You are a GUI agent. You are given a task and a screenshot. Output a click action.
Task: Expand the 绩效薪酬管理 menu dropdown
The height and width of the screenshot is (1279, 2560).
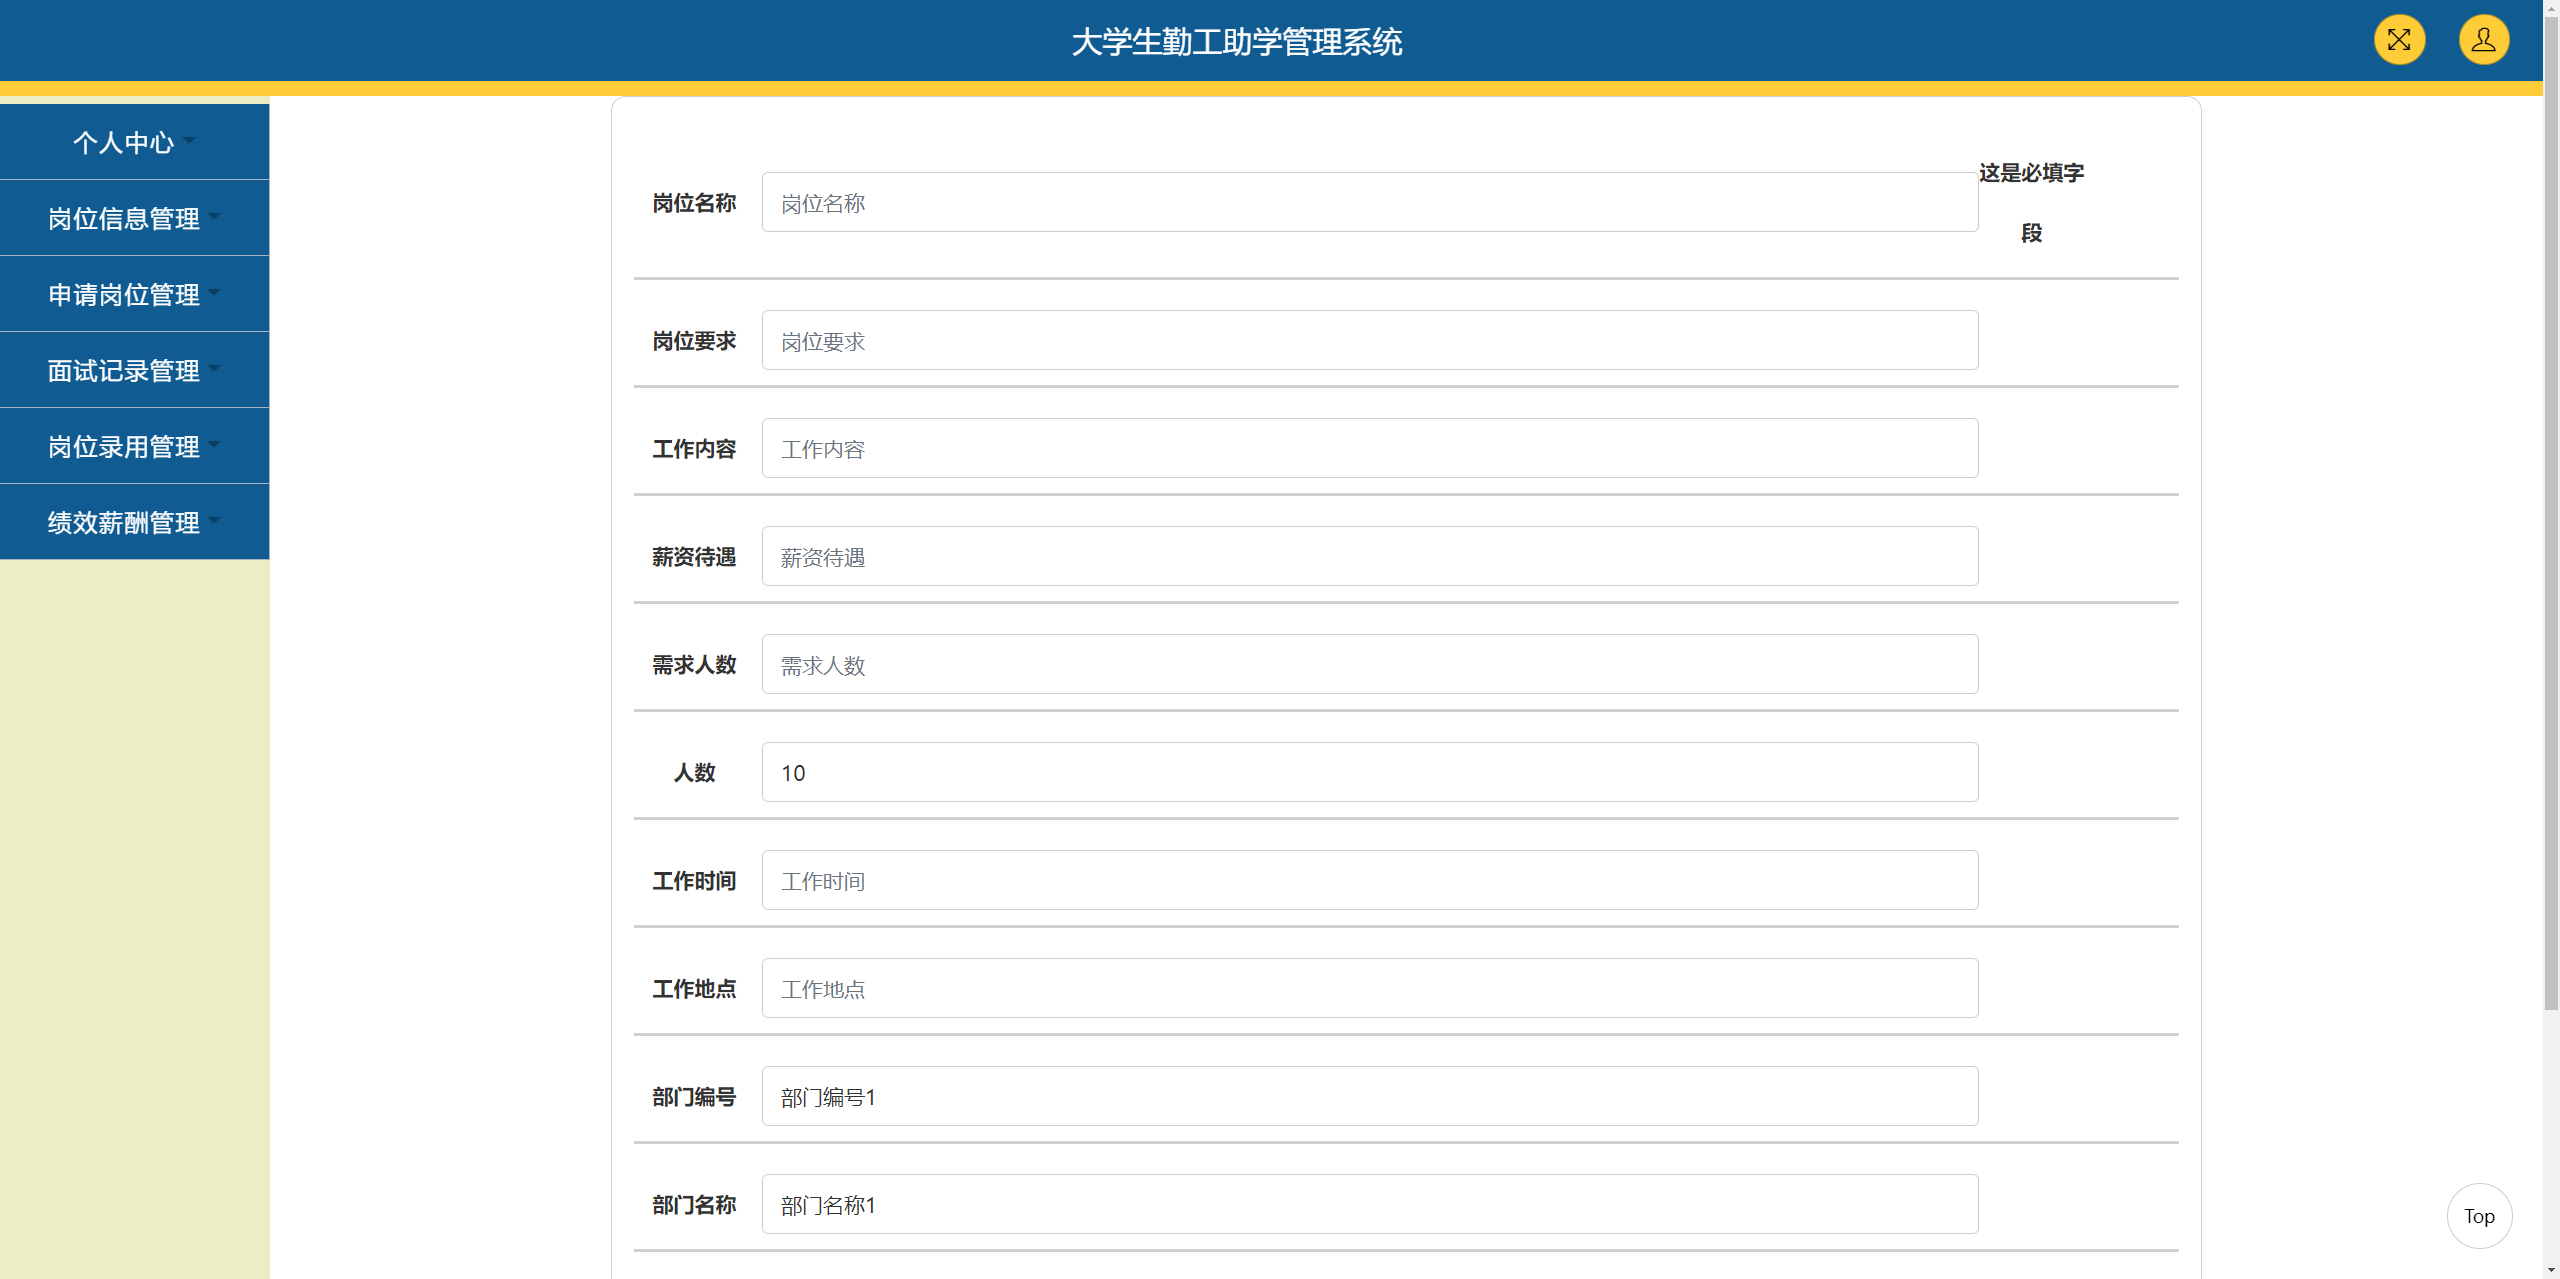tap(213, 521)
